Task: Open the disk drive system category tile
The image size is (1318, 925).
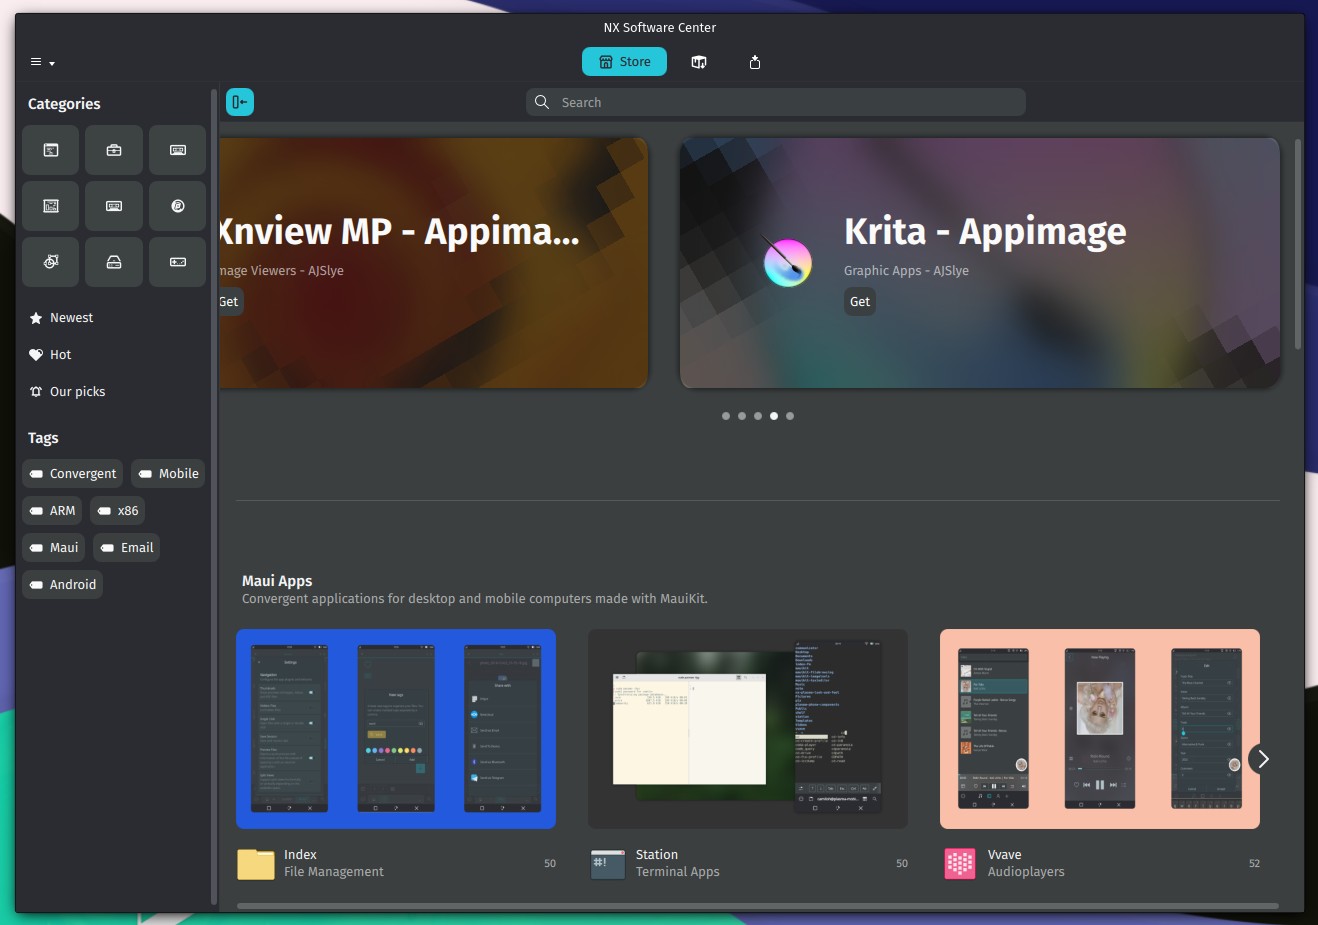Action: [114, 262]
